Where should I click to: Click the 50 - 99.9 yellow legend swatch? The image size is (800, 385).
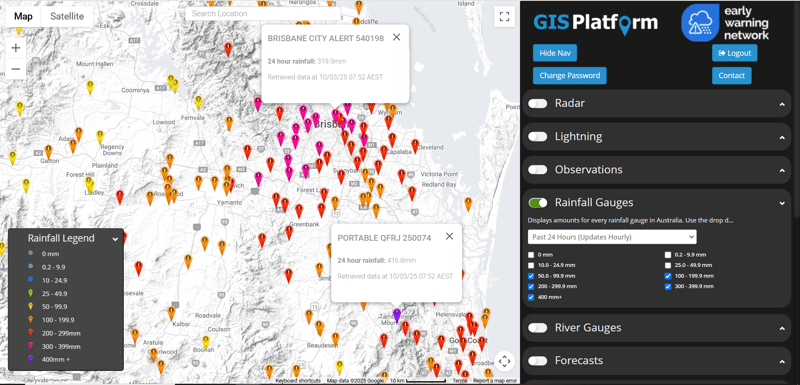(x=30, y=306)
